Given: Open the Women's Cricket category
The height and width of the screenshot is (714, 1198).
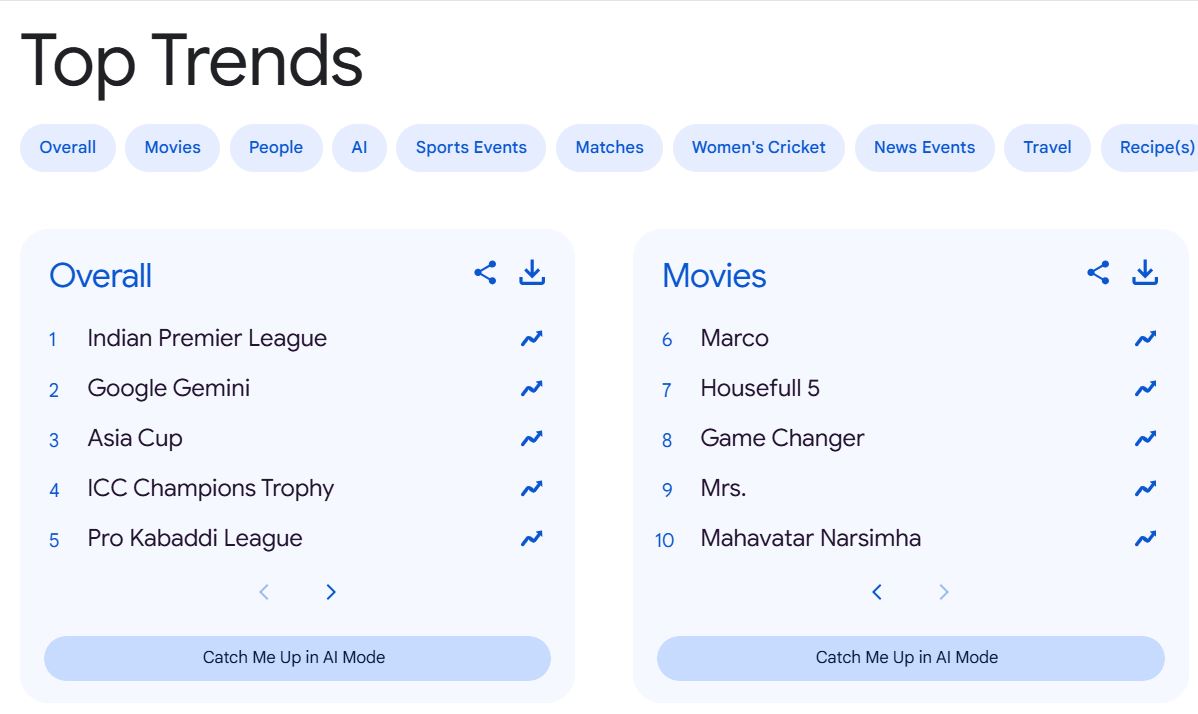Looking at the screenshot, I should click(x=758, y=148).
